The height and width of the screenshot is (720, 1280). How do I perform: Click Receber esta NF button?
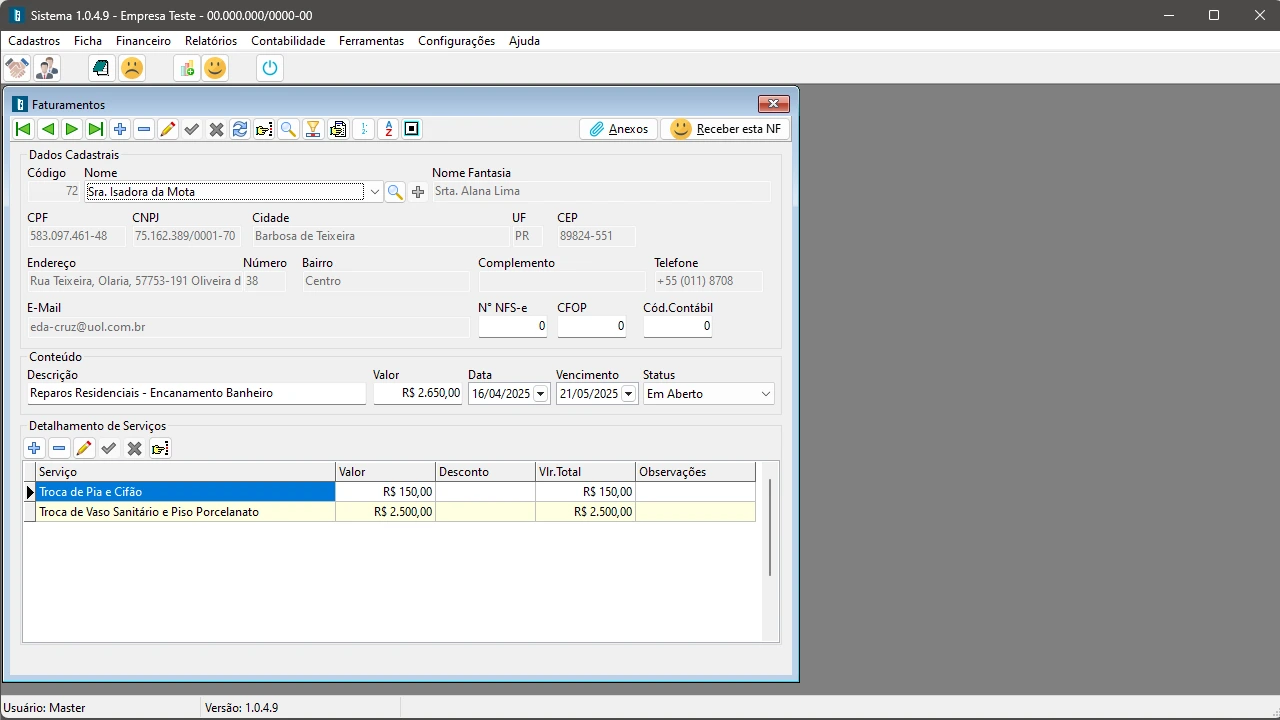tap(725, 129)
